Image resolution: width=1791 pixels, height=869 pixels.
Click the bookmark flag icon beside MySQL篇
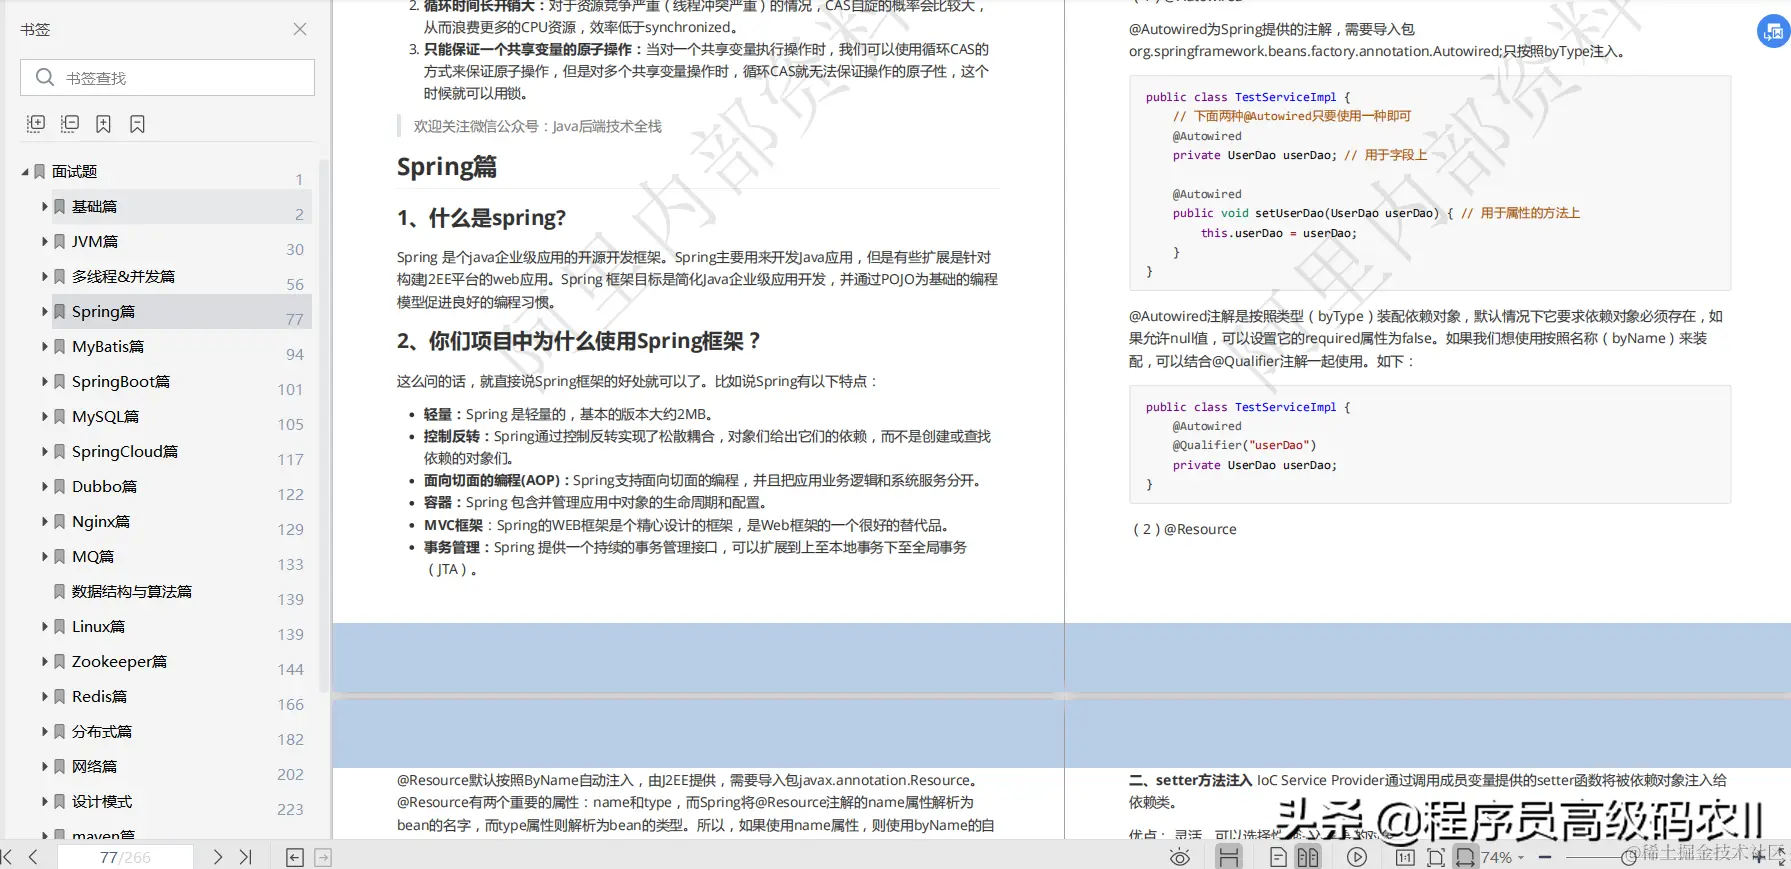click(60, 417)
